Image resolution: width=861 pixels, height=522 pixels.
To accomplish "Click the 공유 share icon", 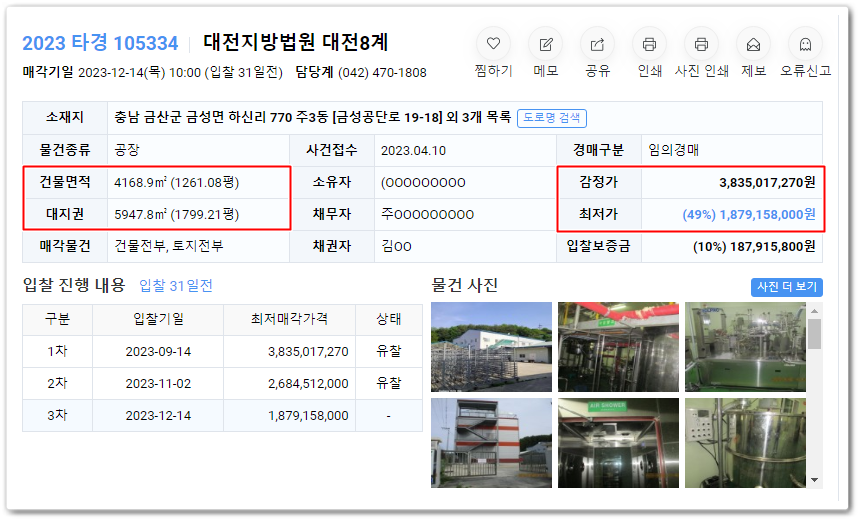I will pos(597,44).
